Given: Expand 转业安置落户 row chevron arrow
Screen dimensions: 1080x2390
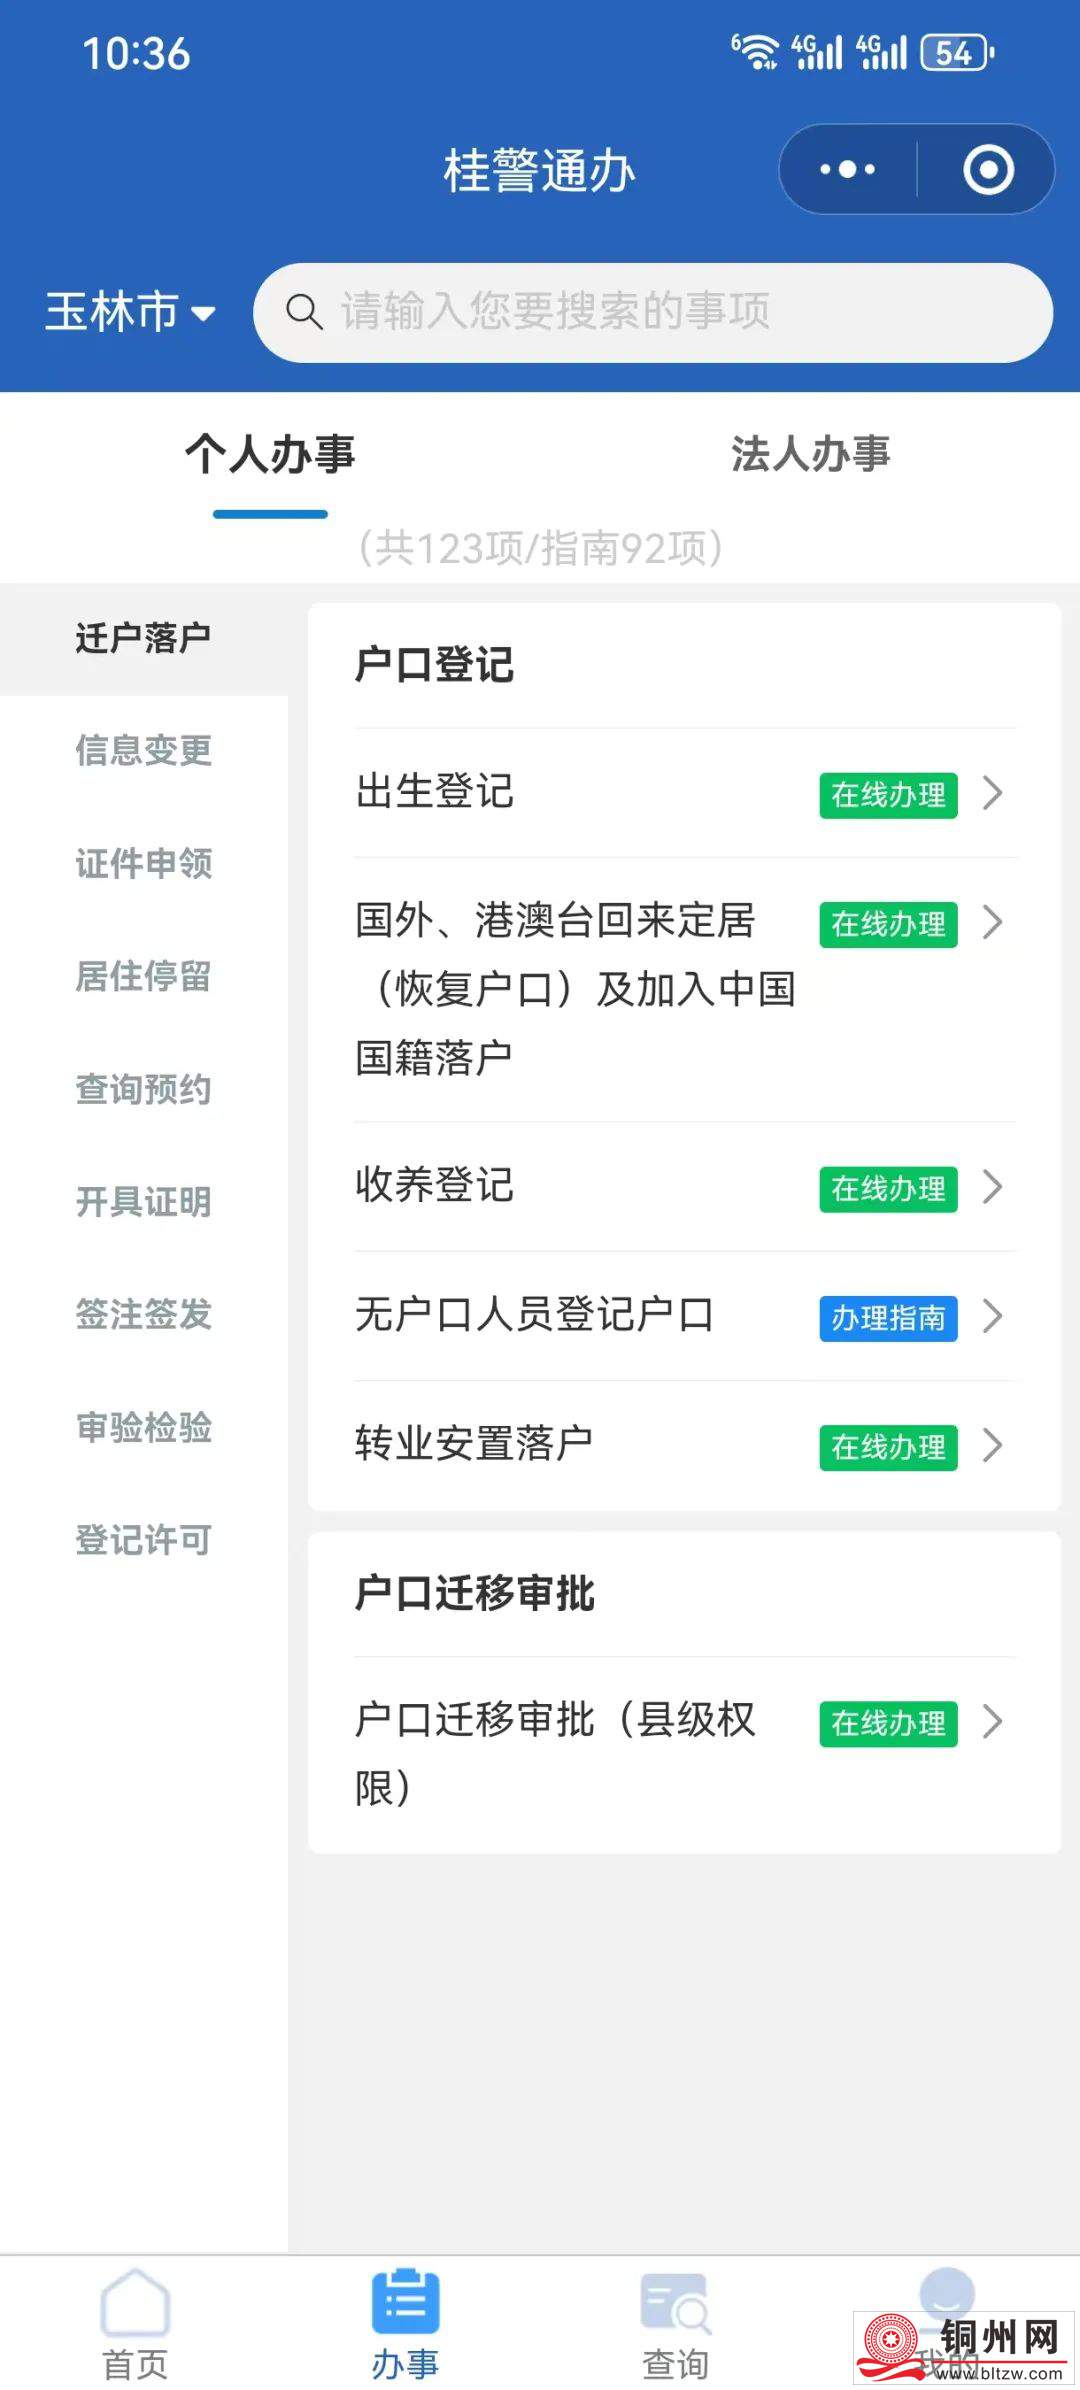Looking at the screenshot, I should tap(992, 1445).
